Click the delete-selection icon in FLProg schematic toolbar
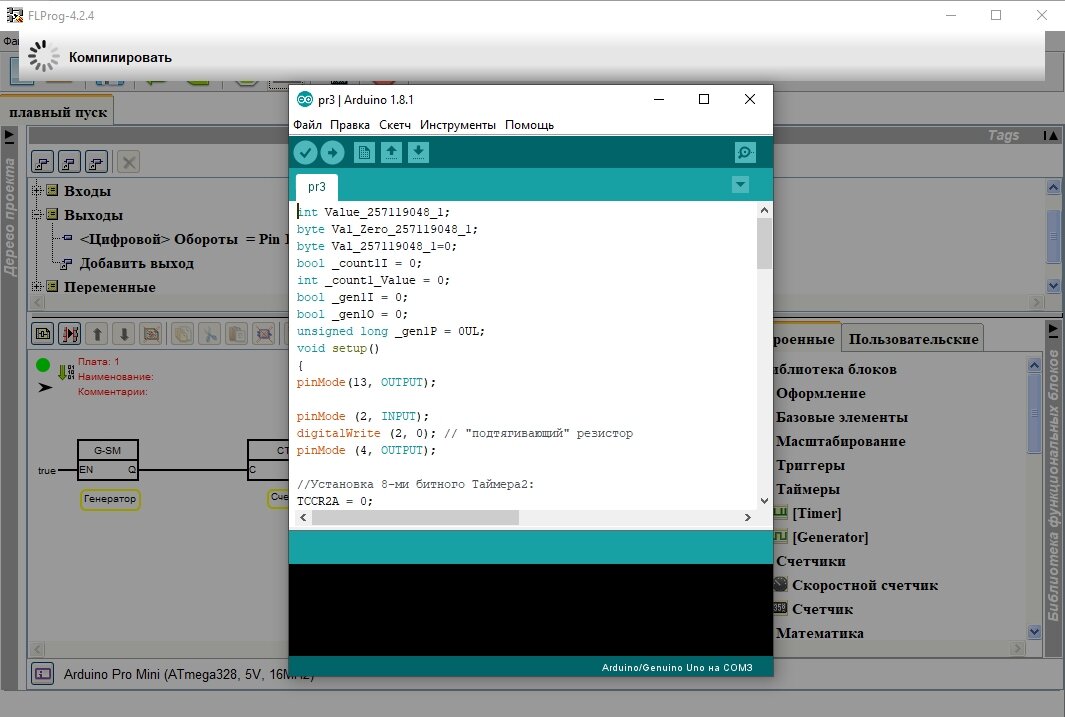Viewport: 1065px width, 717px height. (x=264, y=334)
